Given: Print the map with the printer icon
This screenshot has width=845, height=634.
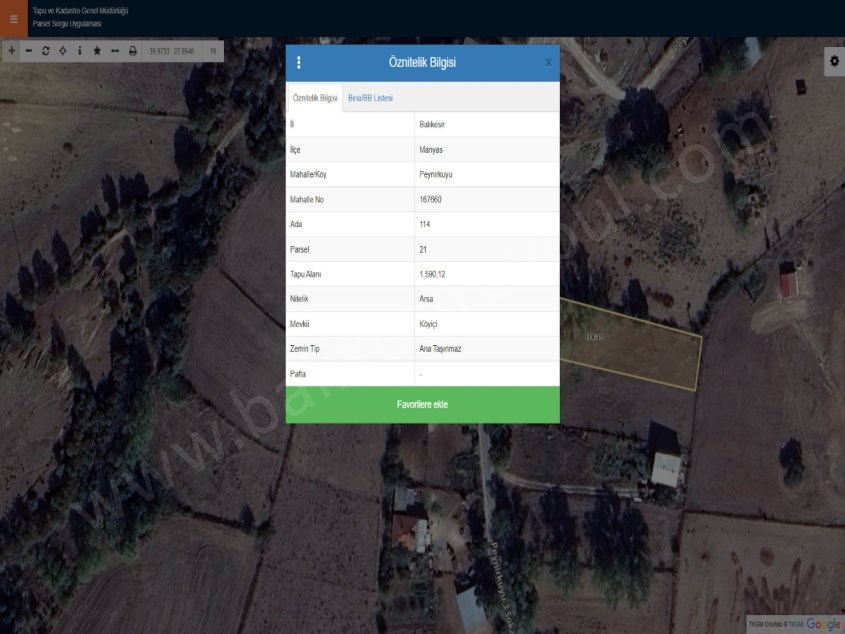Looking at the screenshot, I should pyautogui.click(x=132, y=51).
